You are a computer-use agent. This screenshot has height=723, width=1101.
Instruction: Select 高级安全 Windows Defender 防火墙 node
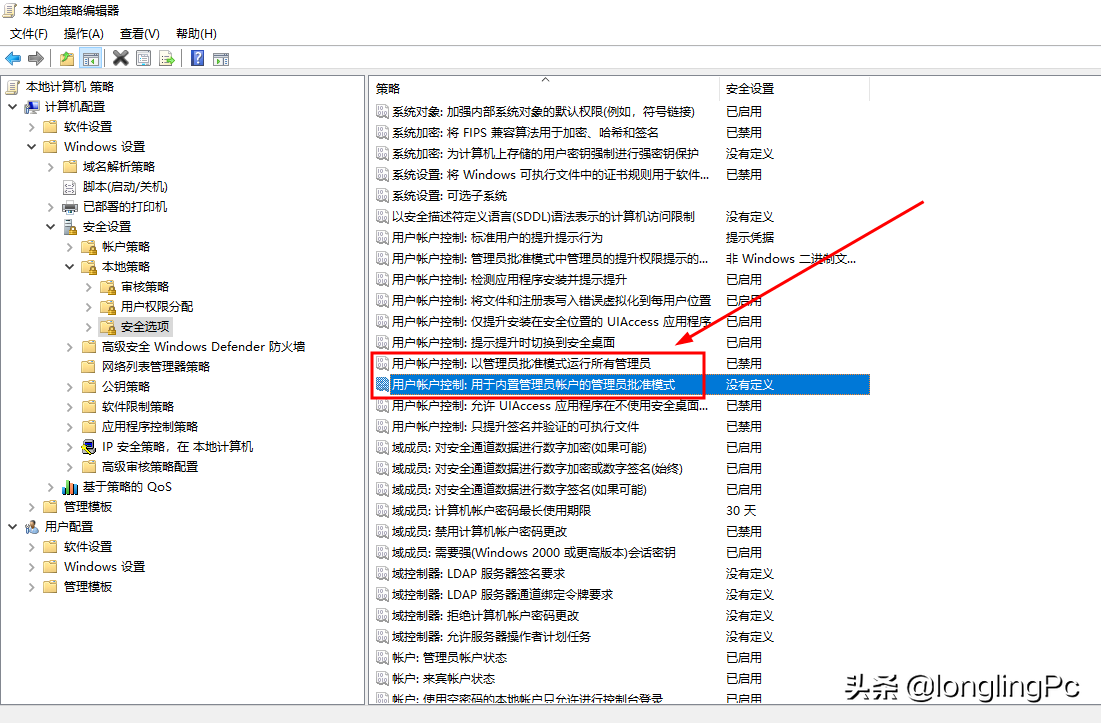204,347
